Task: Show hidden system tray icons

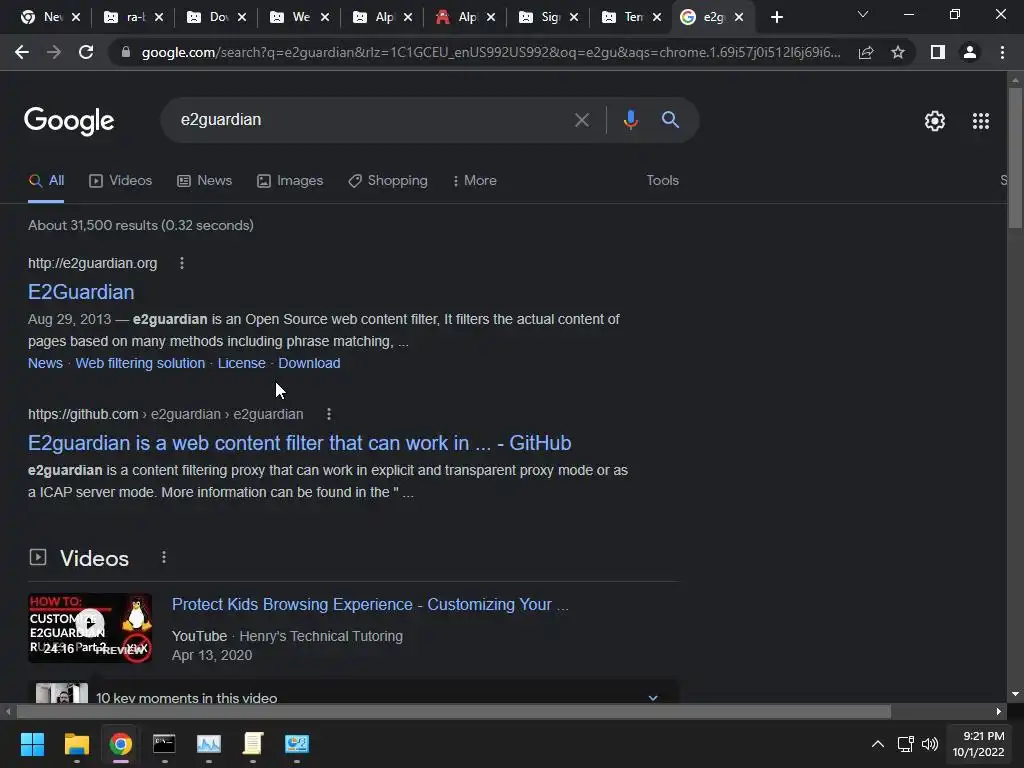Action: [878, 744]
